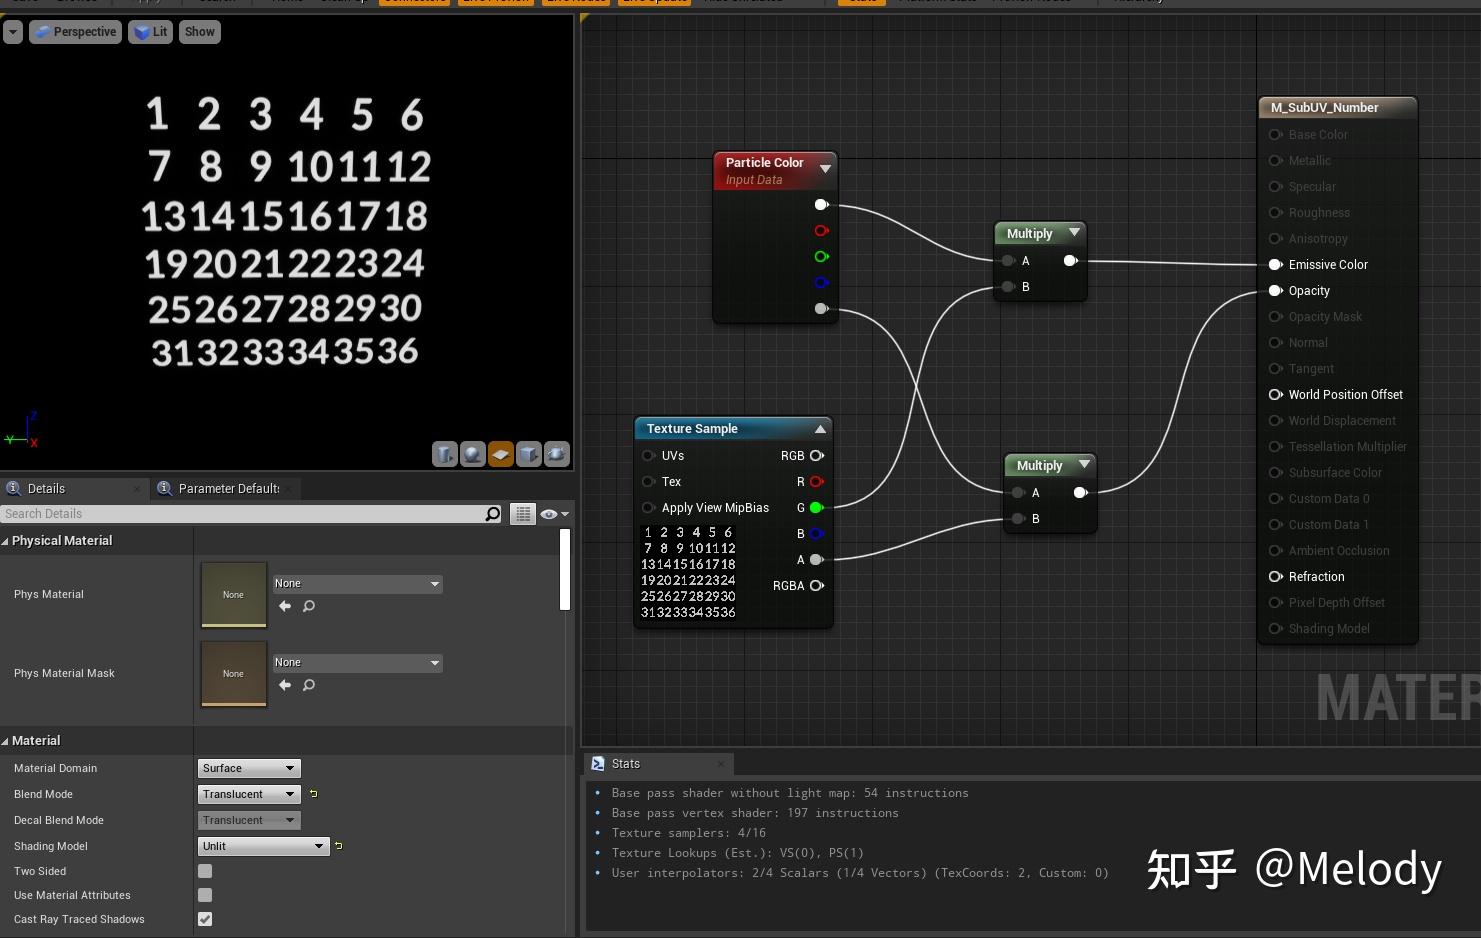Switch preview mesh to cylinder shape

tap(445, 454)
